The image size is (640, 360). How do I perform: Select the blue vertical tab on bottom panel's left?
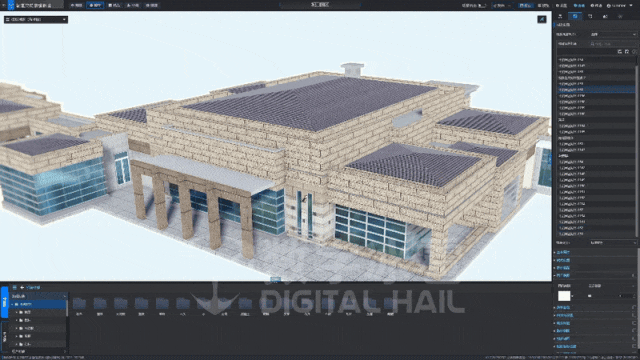click(x=4, y=302)
